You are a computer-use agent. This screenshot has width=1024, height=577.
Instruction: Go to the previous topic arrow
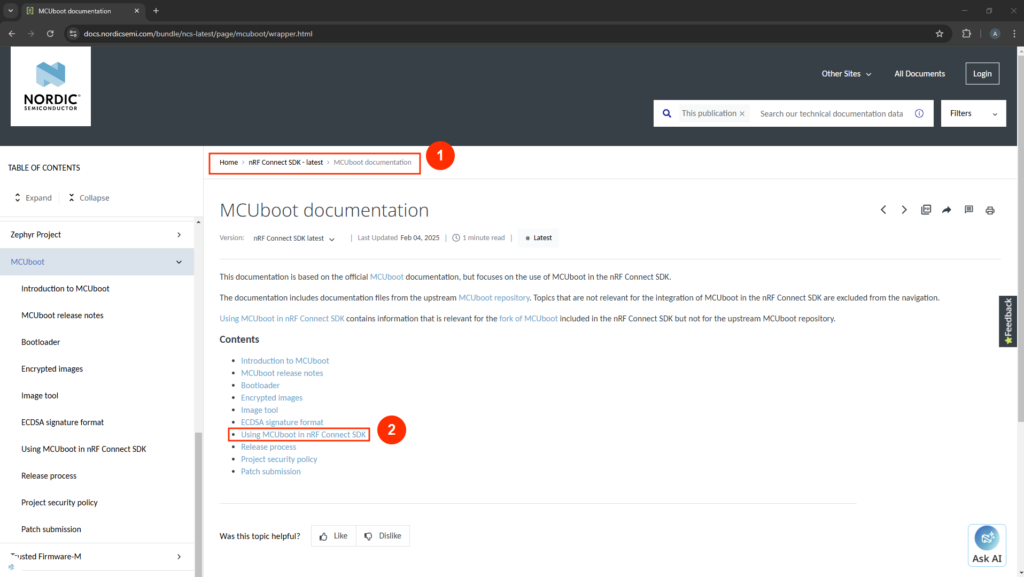[883, 210]
